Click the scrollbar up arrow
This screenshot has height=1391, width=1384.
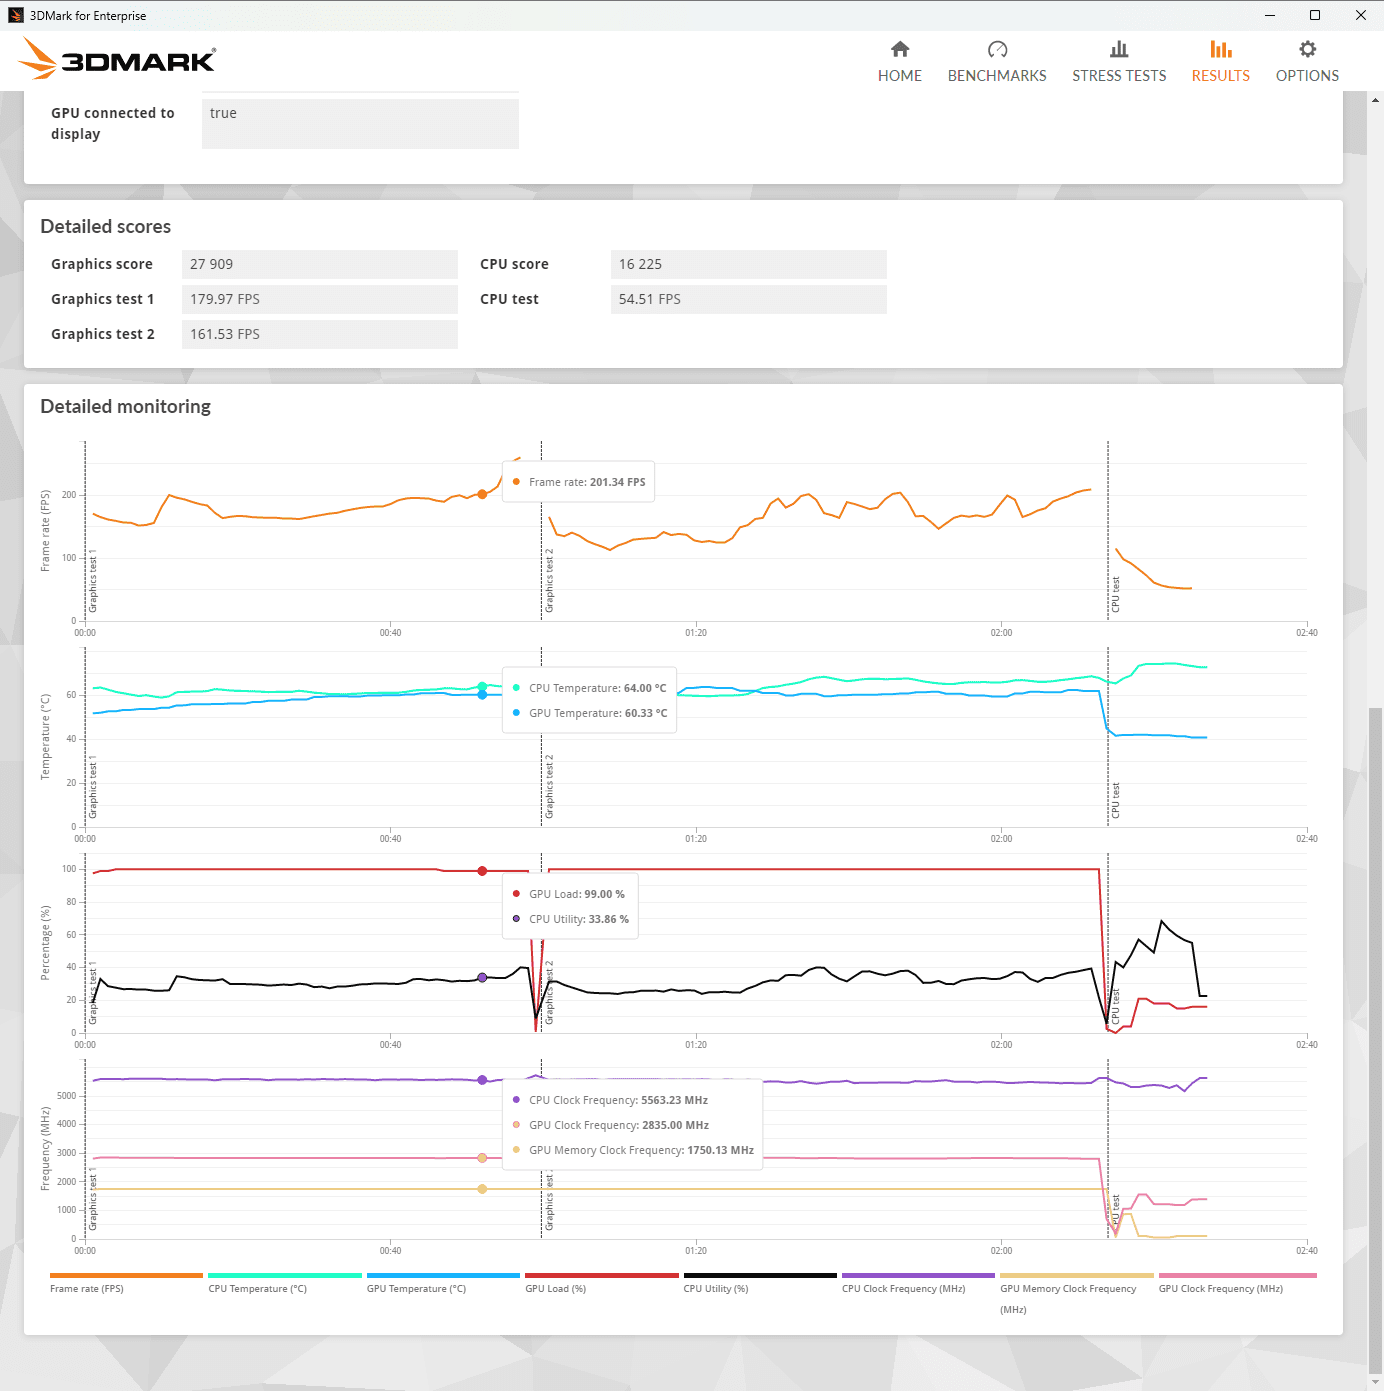[x=1376, y=100]
